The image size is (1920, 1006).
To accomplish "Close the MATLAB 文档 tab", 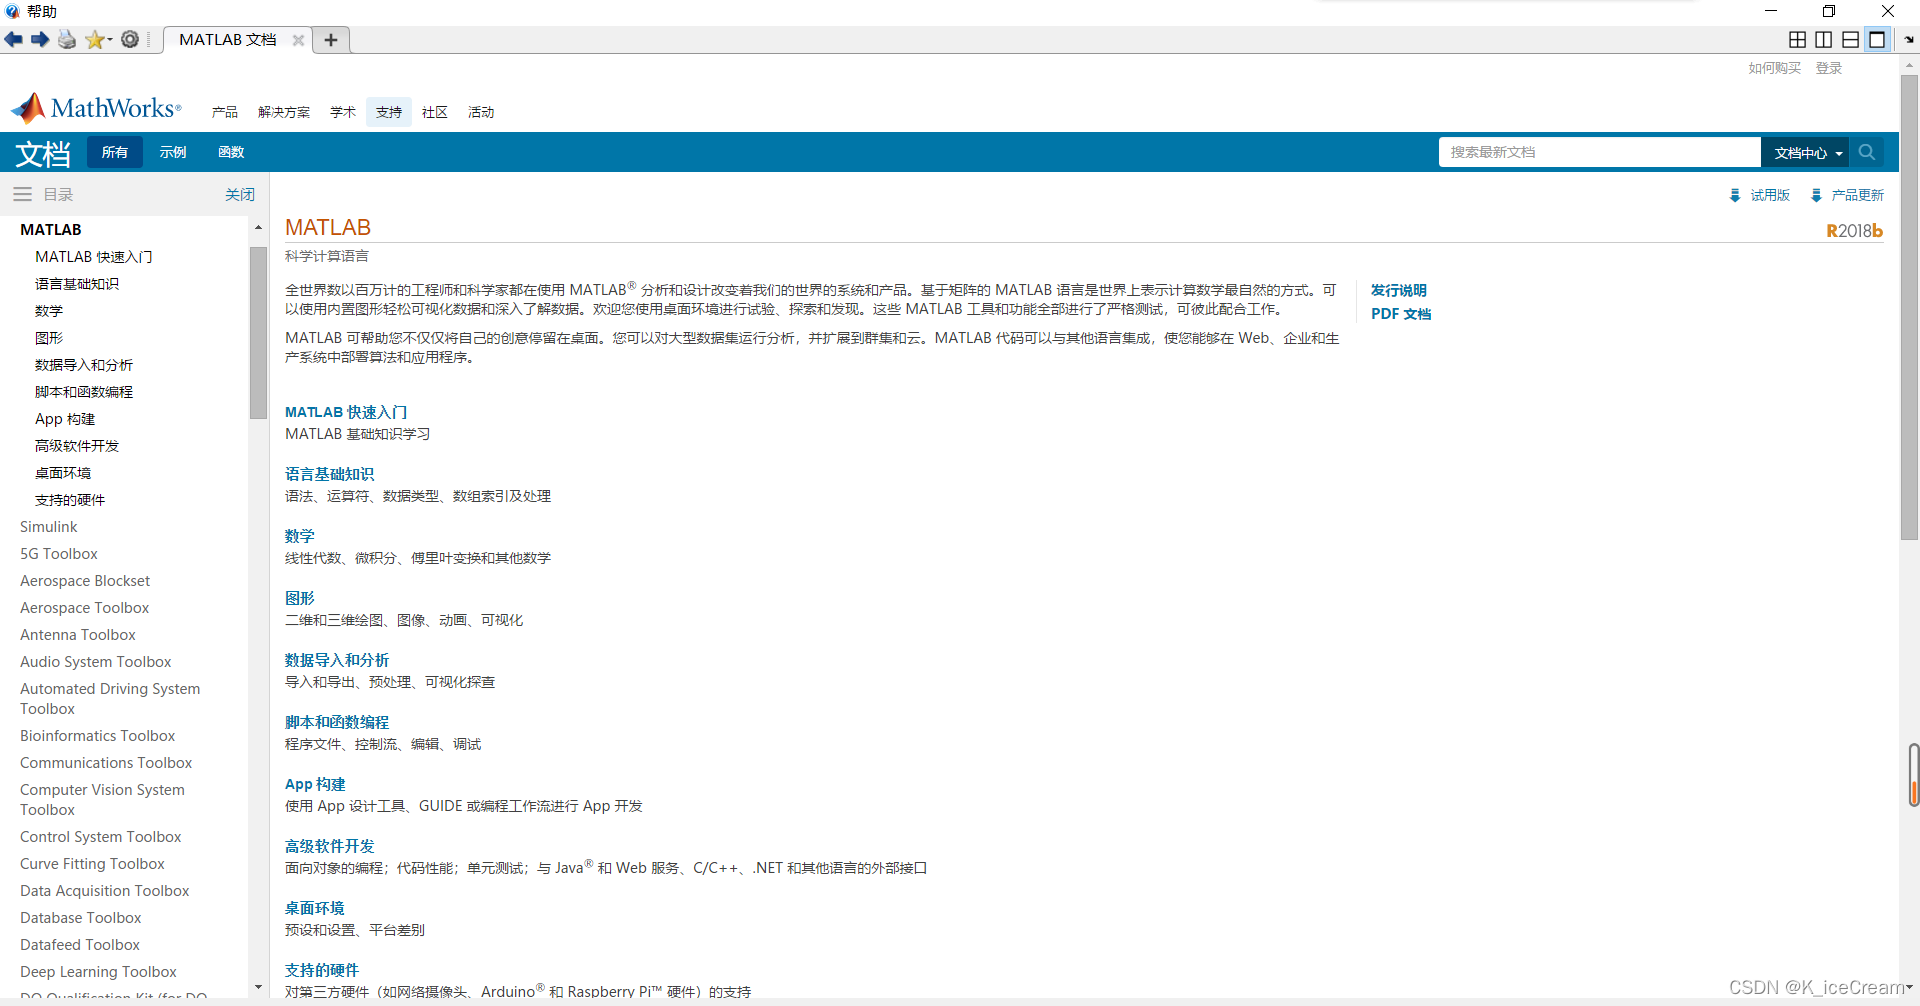I will click(298, 40).
